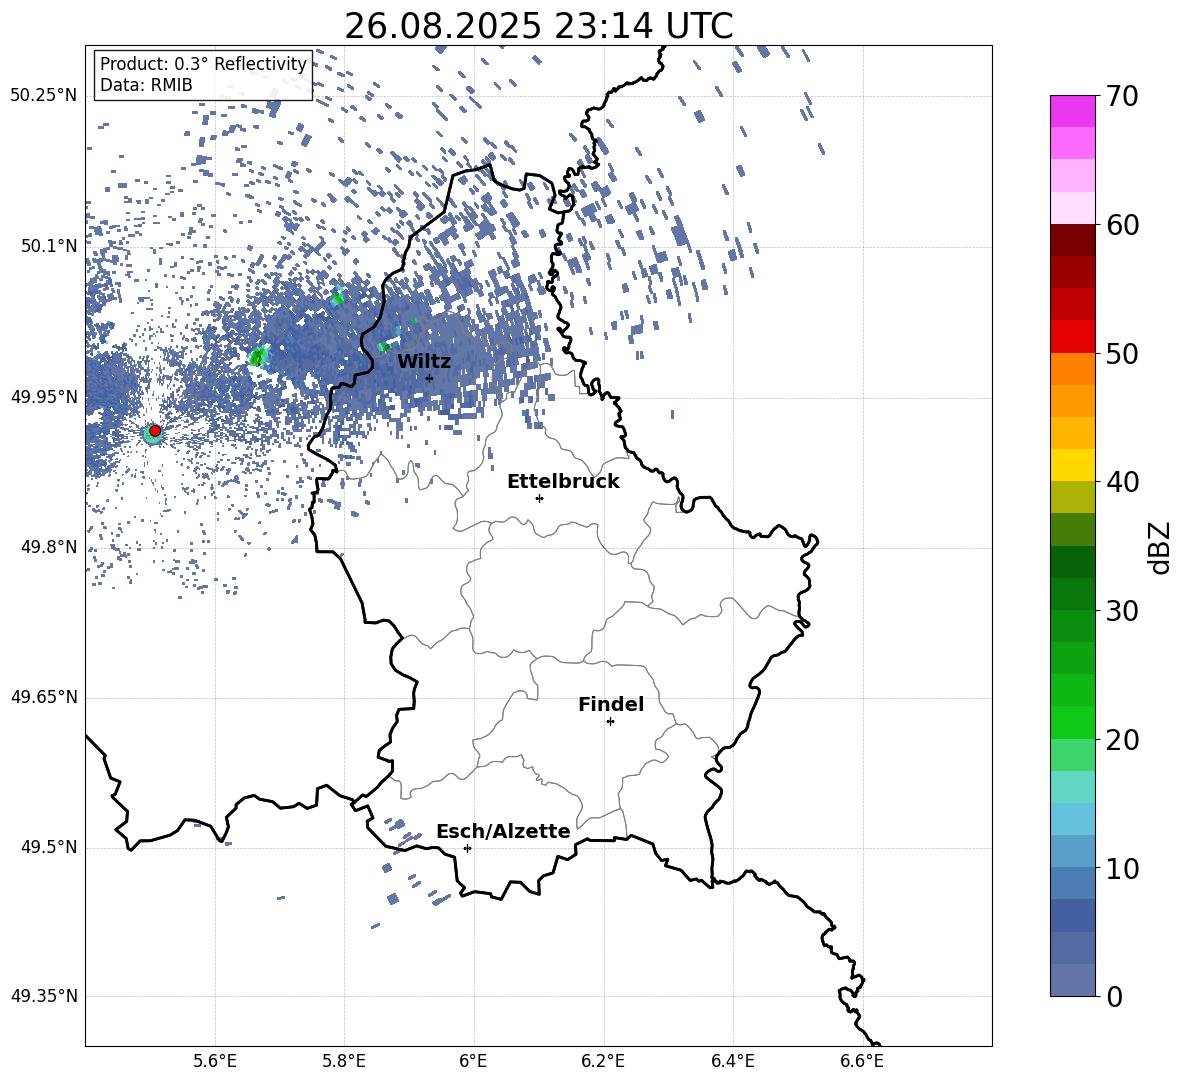
Task: Click the dark maroon colorbar segment below 60
Action: coord(1072,241)
